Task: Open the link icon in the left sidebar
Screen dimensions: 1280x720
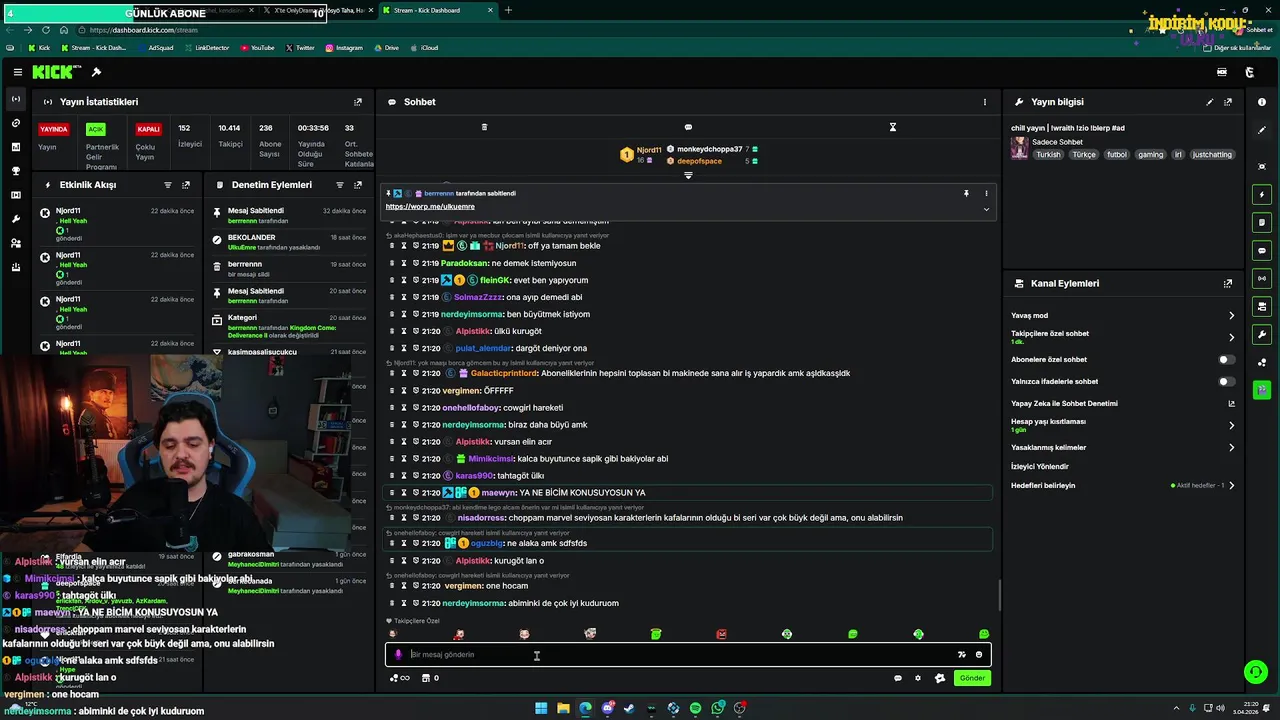Action: (x=15, y=123)
